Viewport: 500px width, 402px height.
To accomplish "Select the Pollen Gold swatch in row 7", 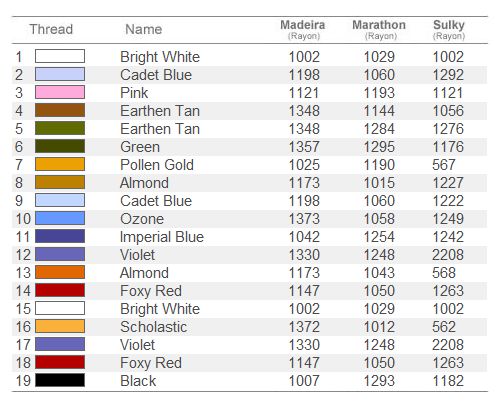I will (60, 164).
